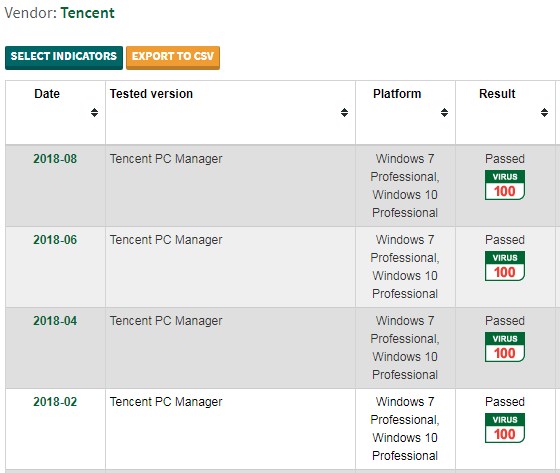Sort by Result column arrows
Viewport: 560px width, 473px height.
[x=544, y=113]
